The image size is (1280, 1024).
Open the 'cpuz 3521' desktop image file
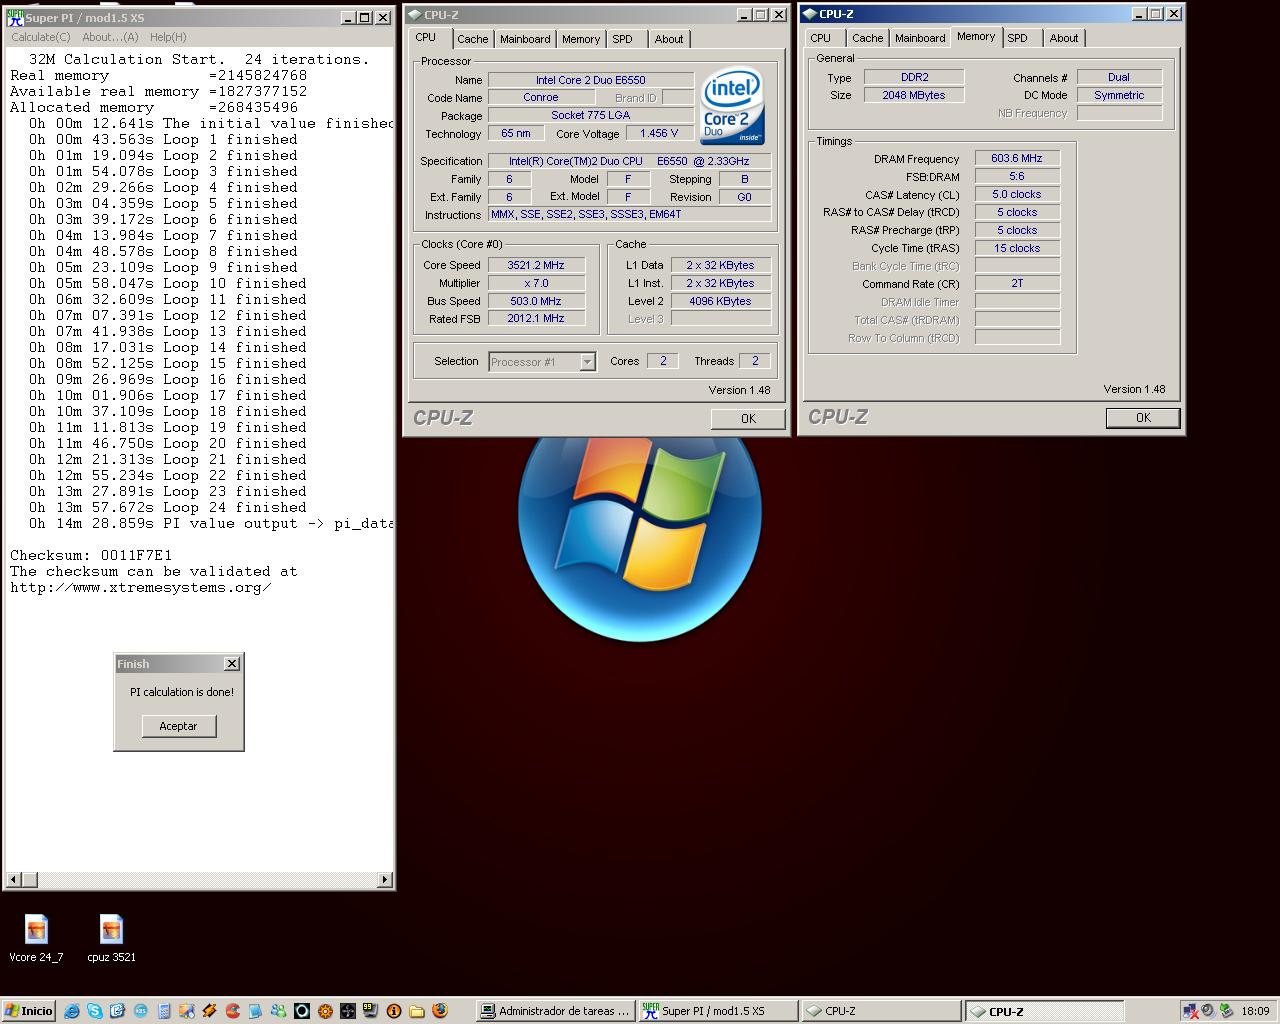[x=111, y=939]
